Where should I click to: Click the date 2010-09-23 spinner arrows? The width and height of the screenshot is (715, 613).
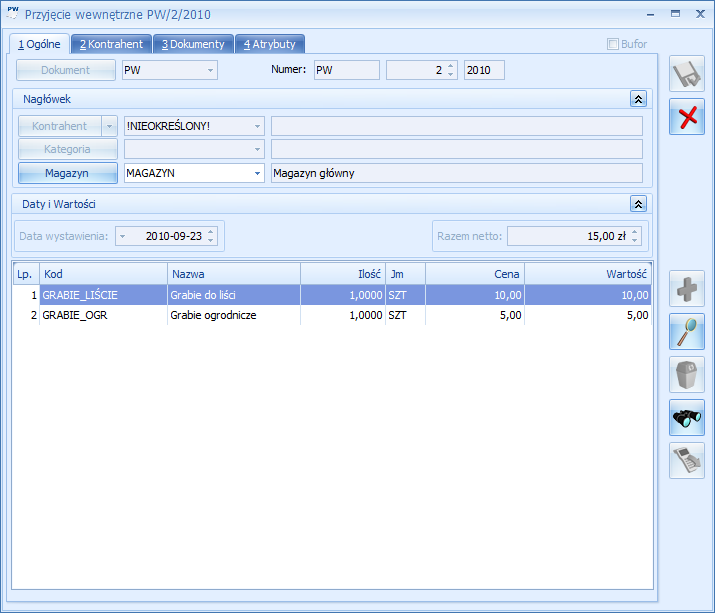coord(211,236)
